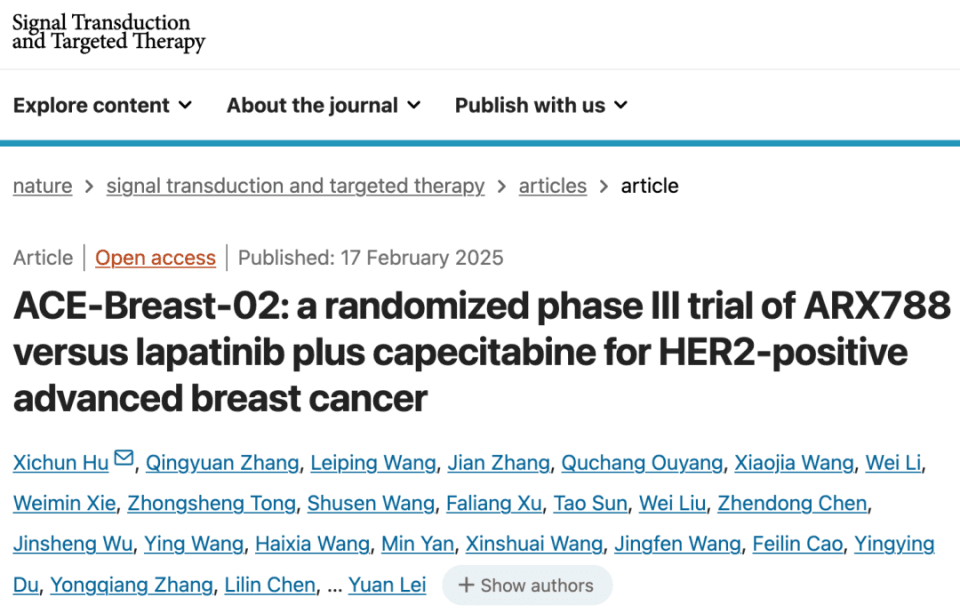Click the Open access link
The height and width of the screenshot is (613, 960).
coord(156,258)
